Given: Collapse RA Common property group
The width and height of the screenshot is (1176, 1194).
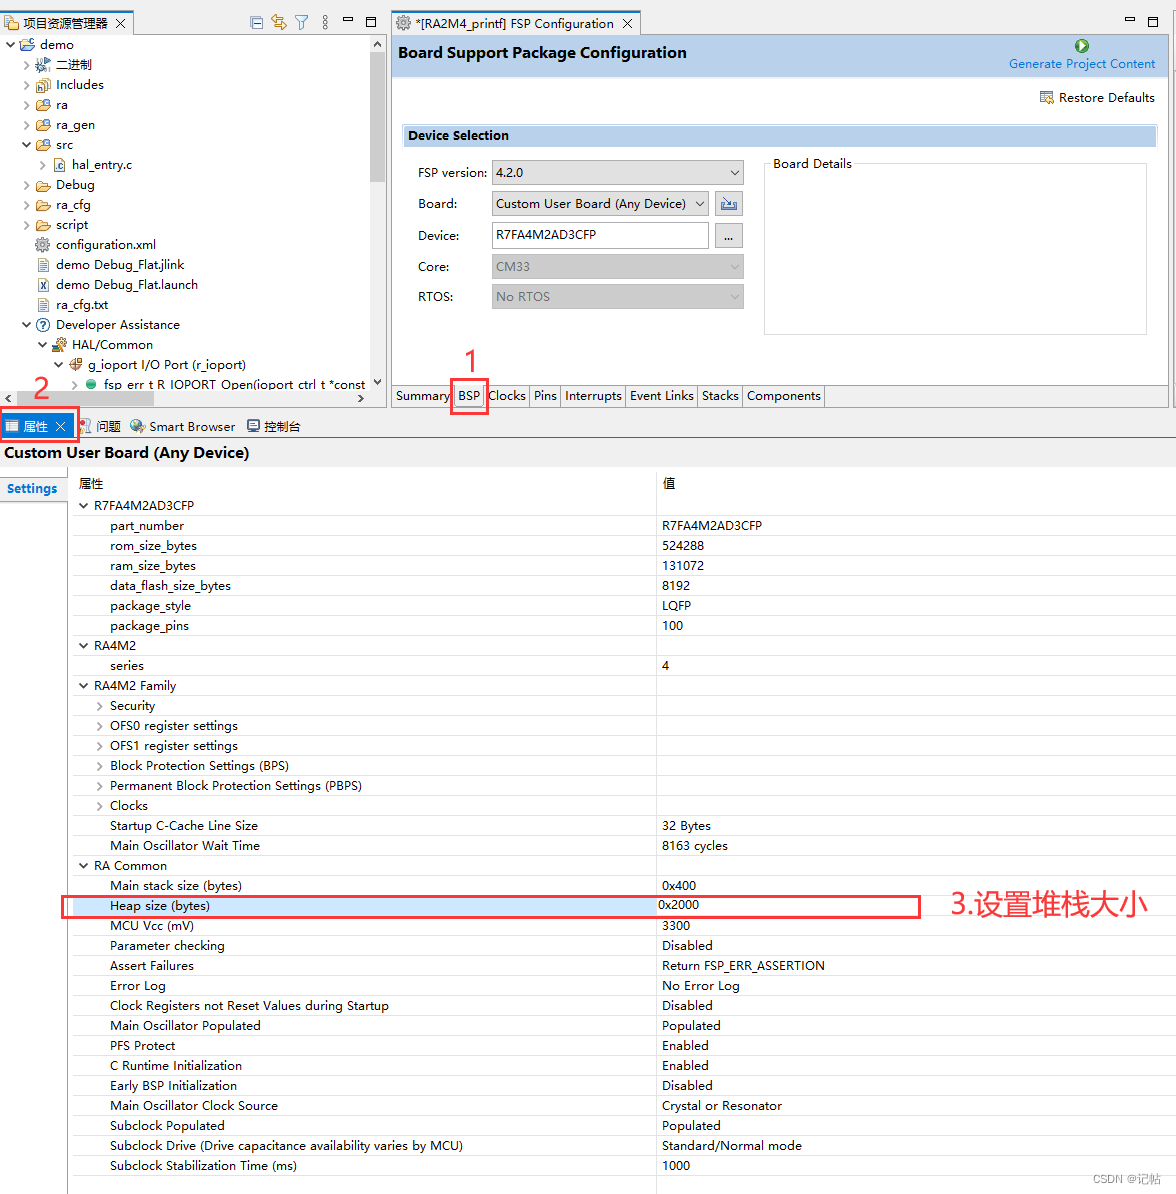Looking at the screenshot, I should (84, 866).
